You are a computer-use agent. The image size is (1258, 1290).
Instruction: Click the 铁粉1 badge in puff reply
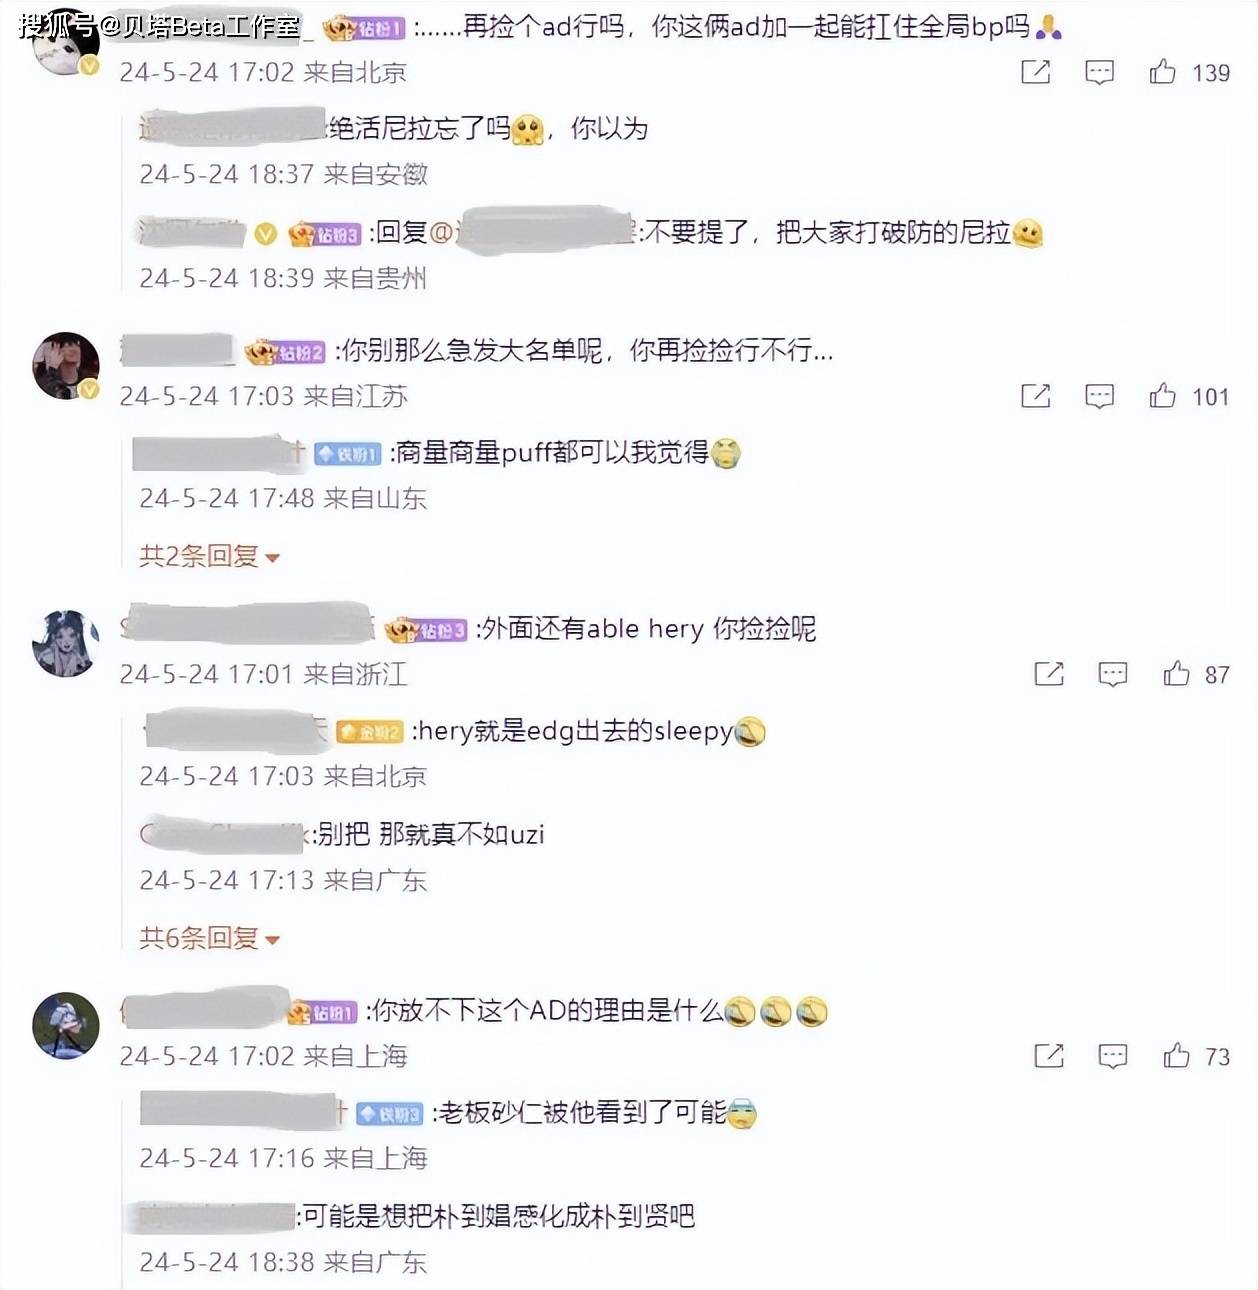coord(348,454)
